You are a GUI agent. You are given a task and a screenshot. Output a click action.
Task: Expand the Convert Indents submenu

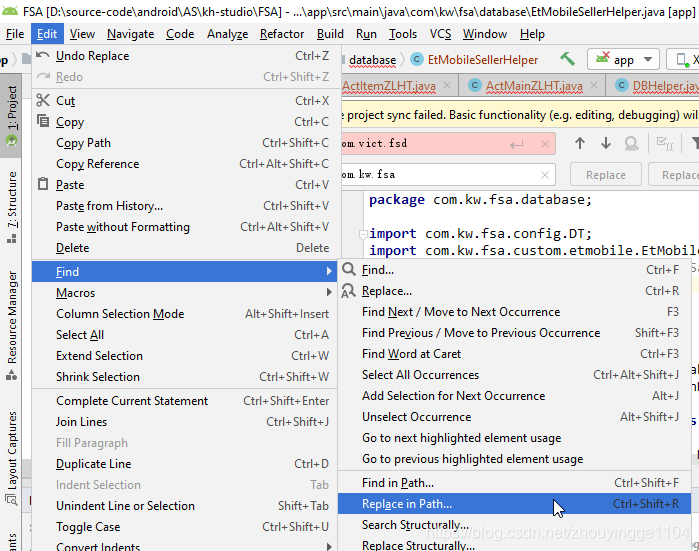point(184,546)
